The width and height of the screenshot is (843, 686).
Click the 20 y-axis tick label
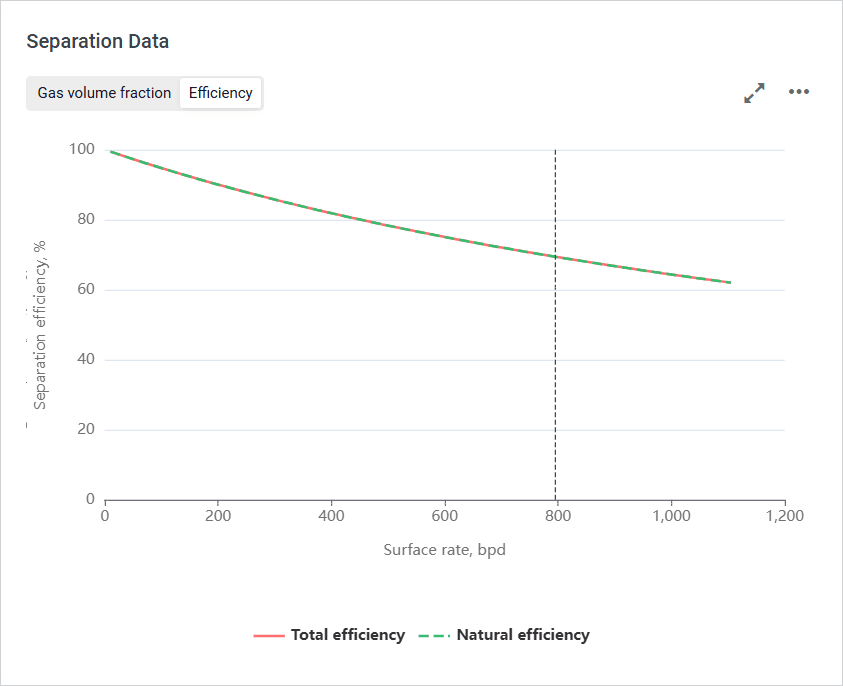tap(85, 430)
